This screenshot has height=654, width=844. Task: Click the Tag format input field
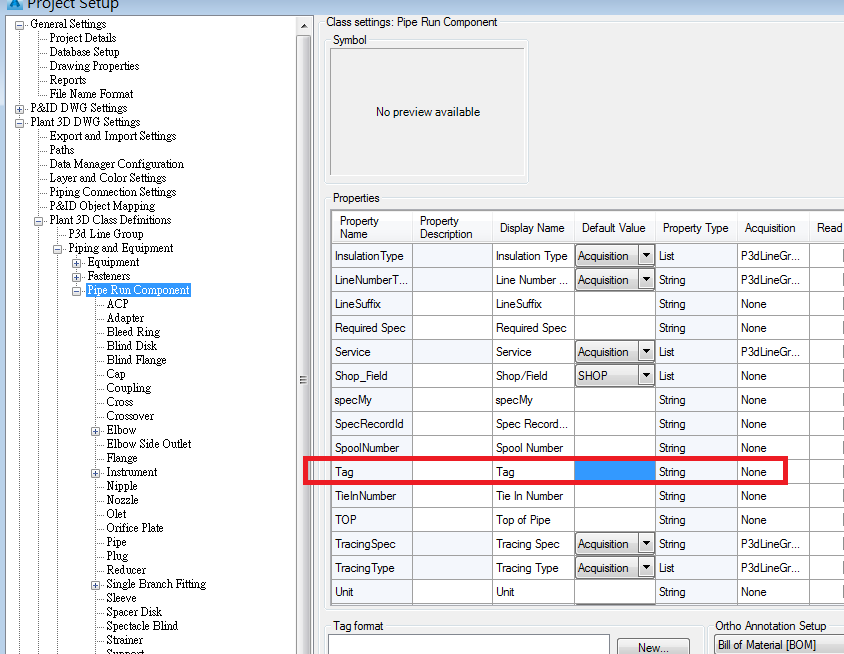tap(469, 644)
